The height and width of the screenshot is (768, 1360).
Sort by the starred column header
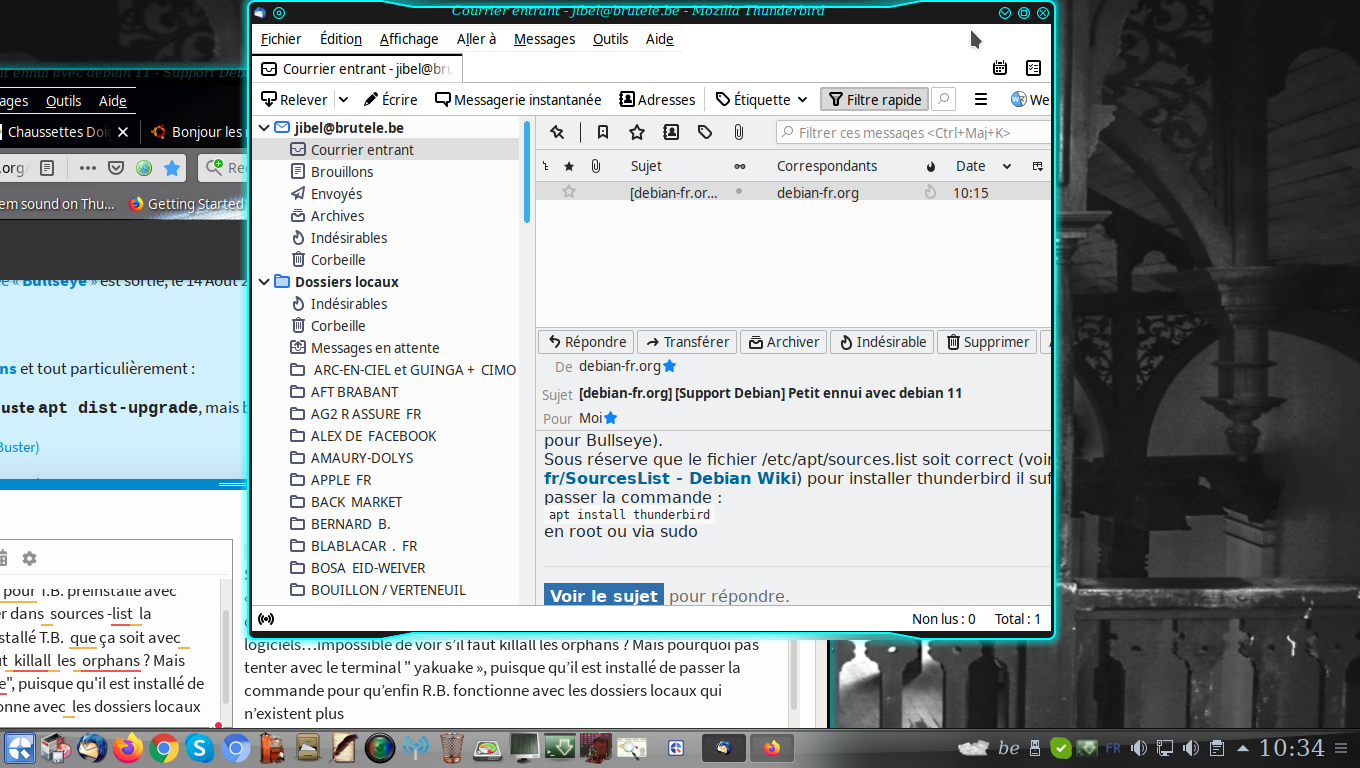[x=569, y=166]
